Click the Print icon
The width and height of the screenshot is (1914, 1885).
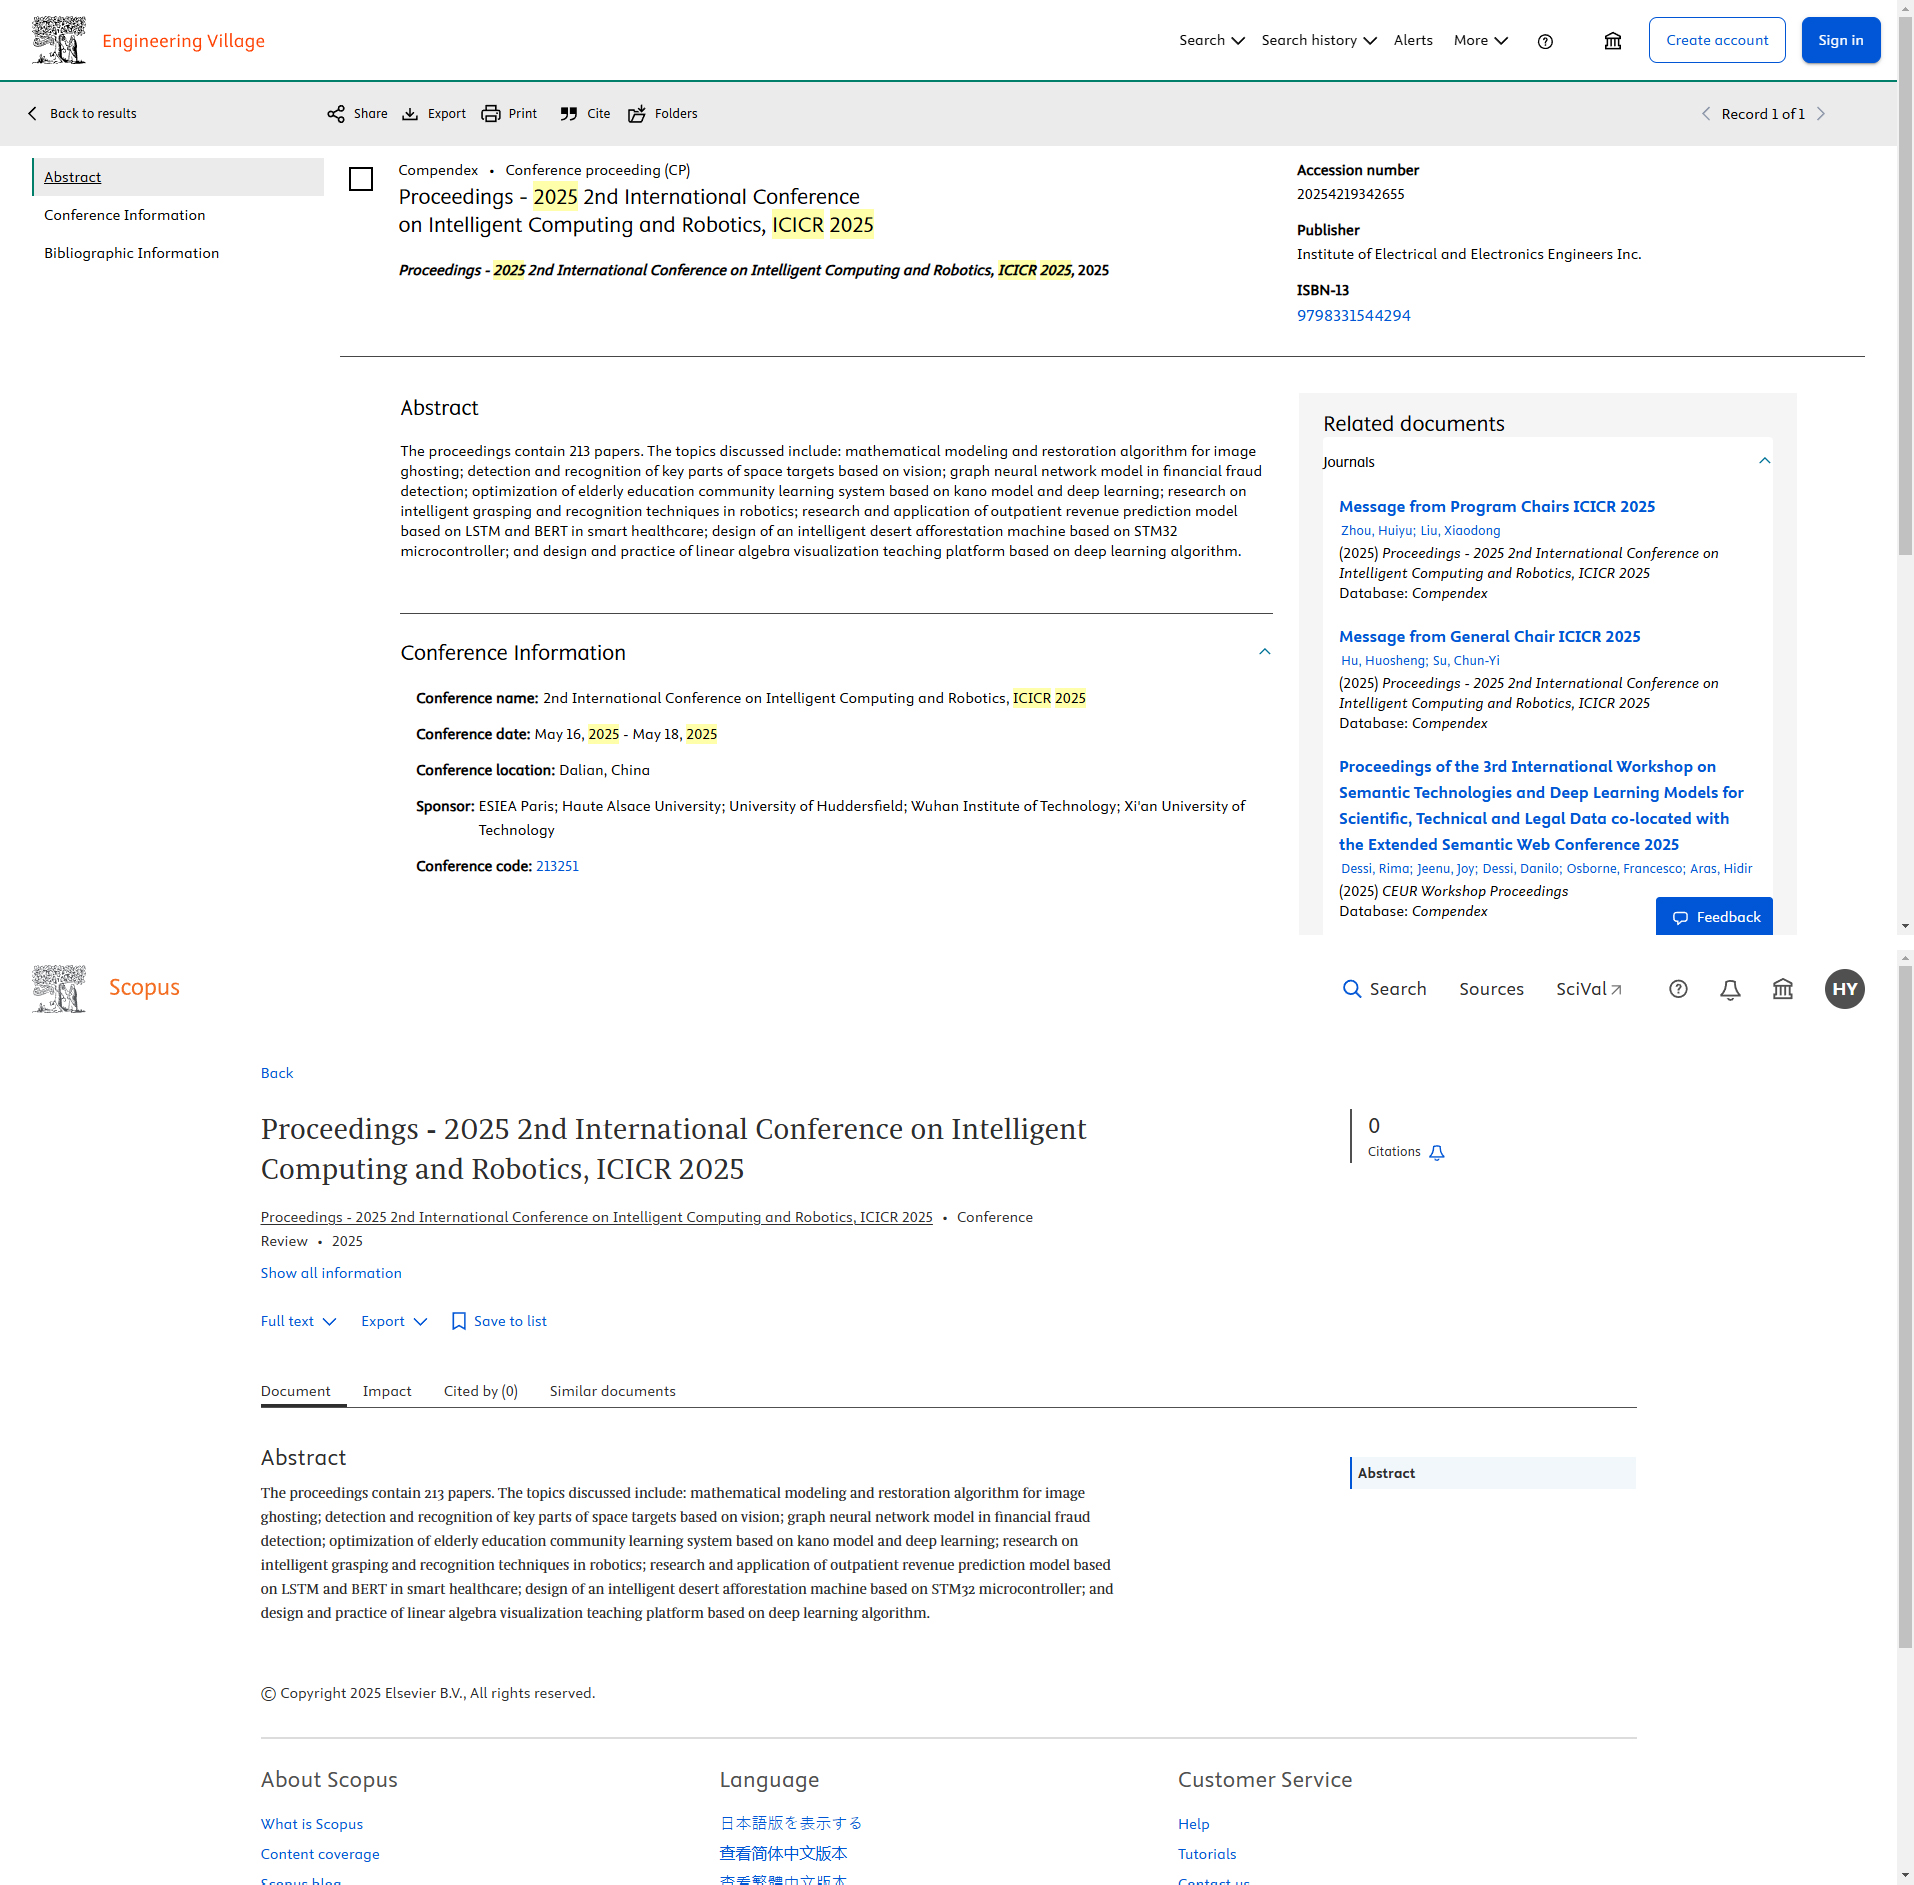pos(490,114)
